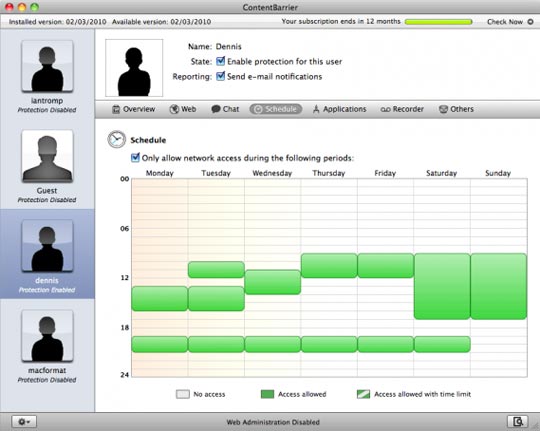Toggle Send e-mail notifications checkbox
The image size is (540, 431).
tap(220, 76)
